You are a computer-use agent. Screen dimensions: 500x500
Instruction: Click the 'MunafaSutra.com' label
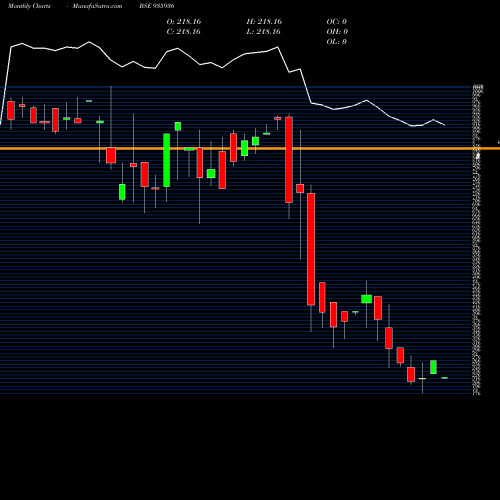pos(97,6)
